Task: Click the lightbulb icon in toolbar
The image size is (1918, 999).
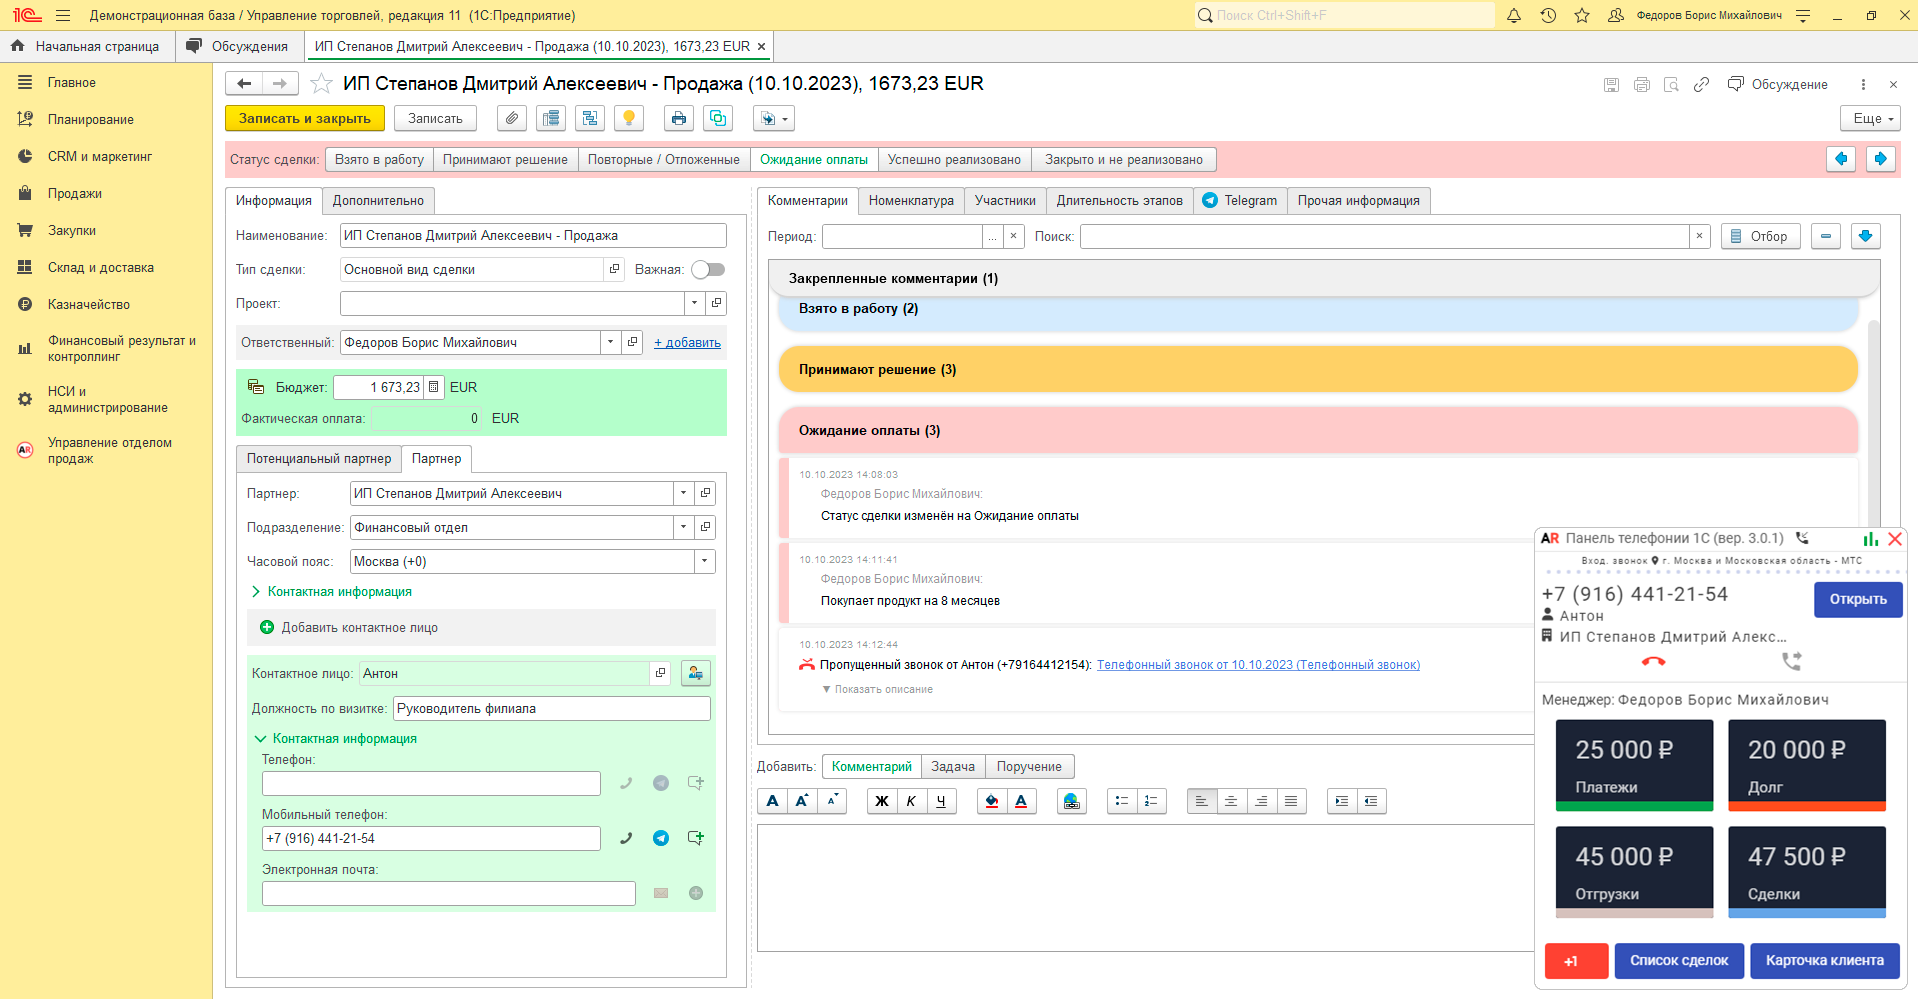Action: (x=629, y=118)
